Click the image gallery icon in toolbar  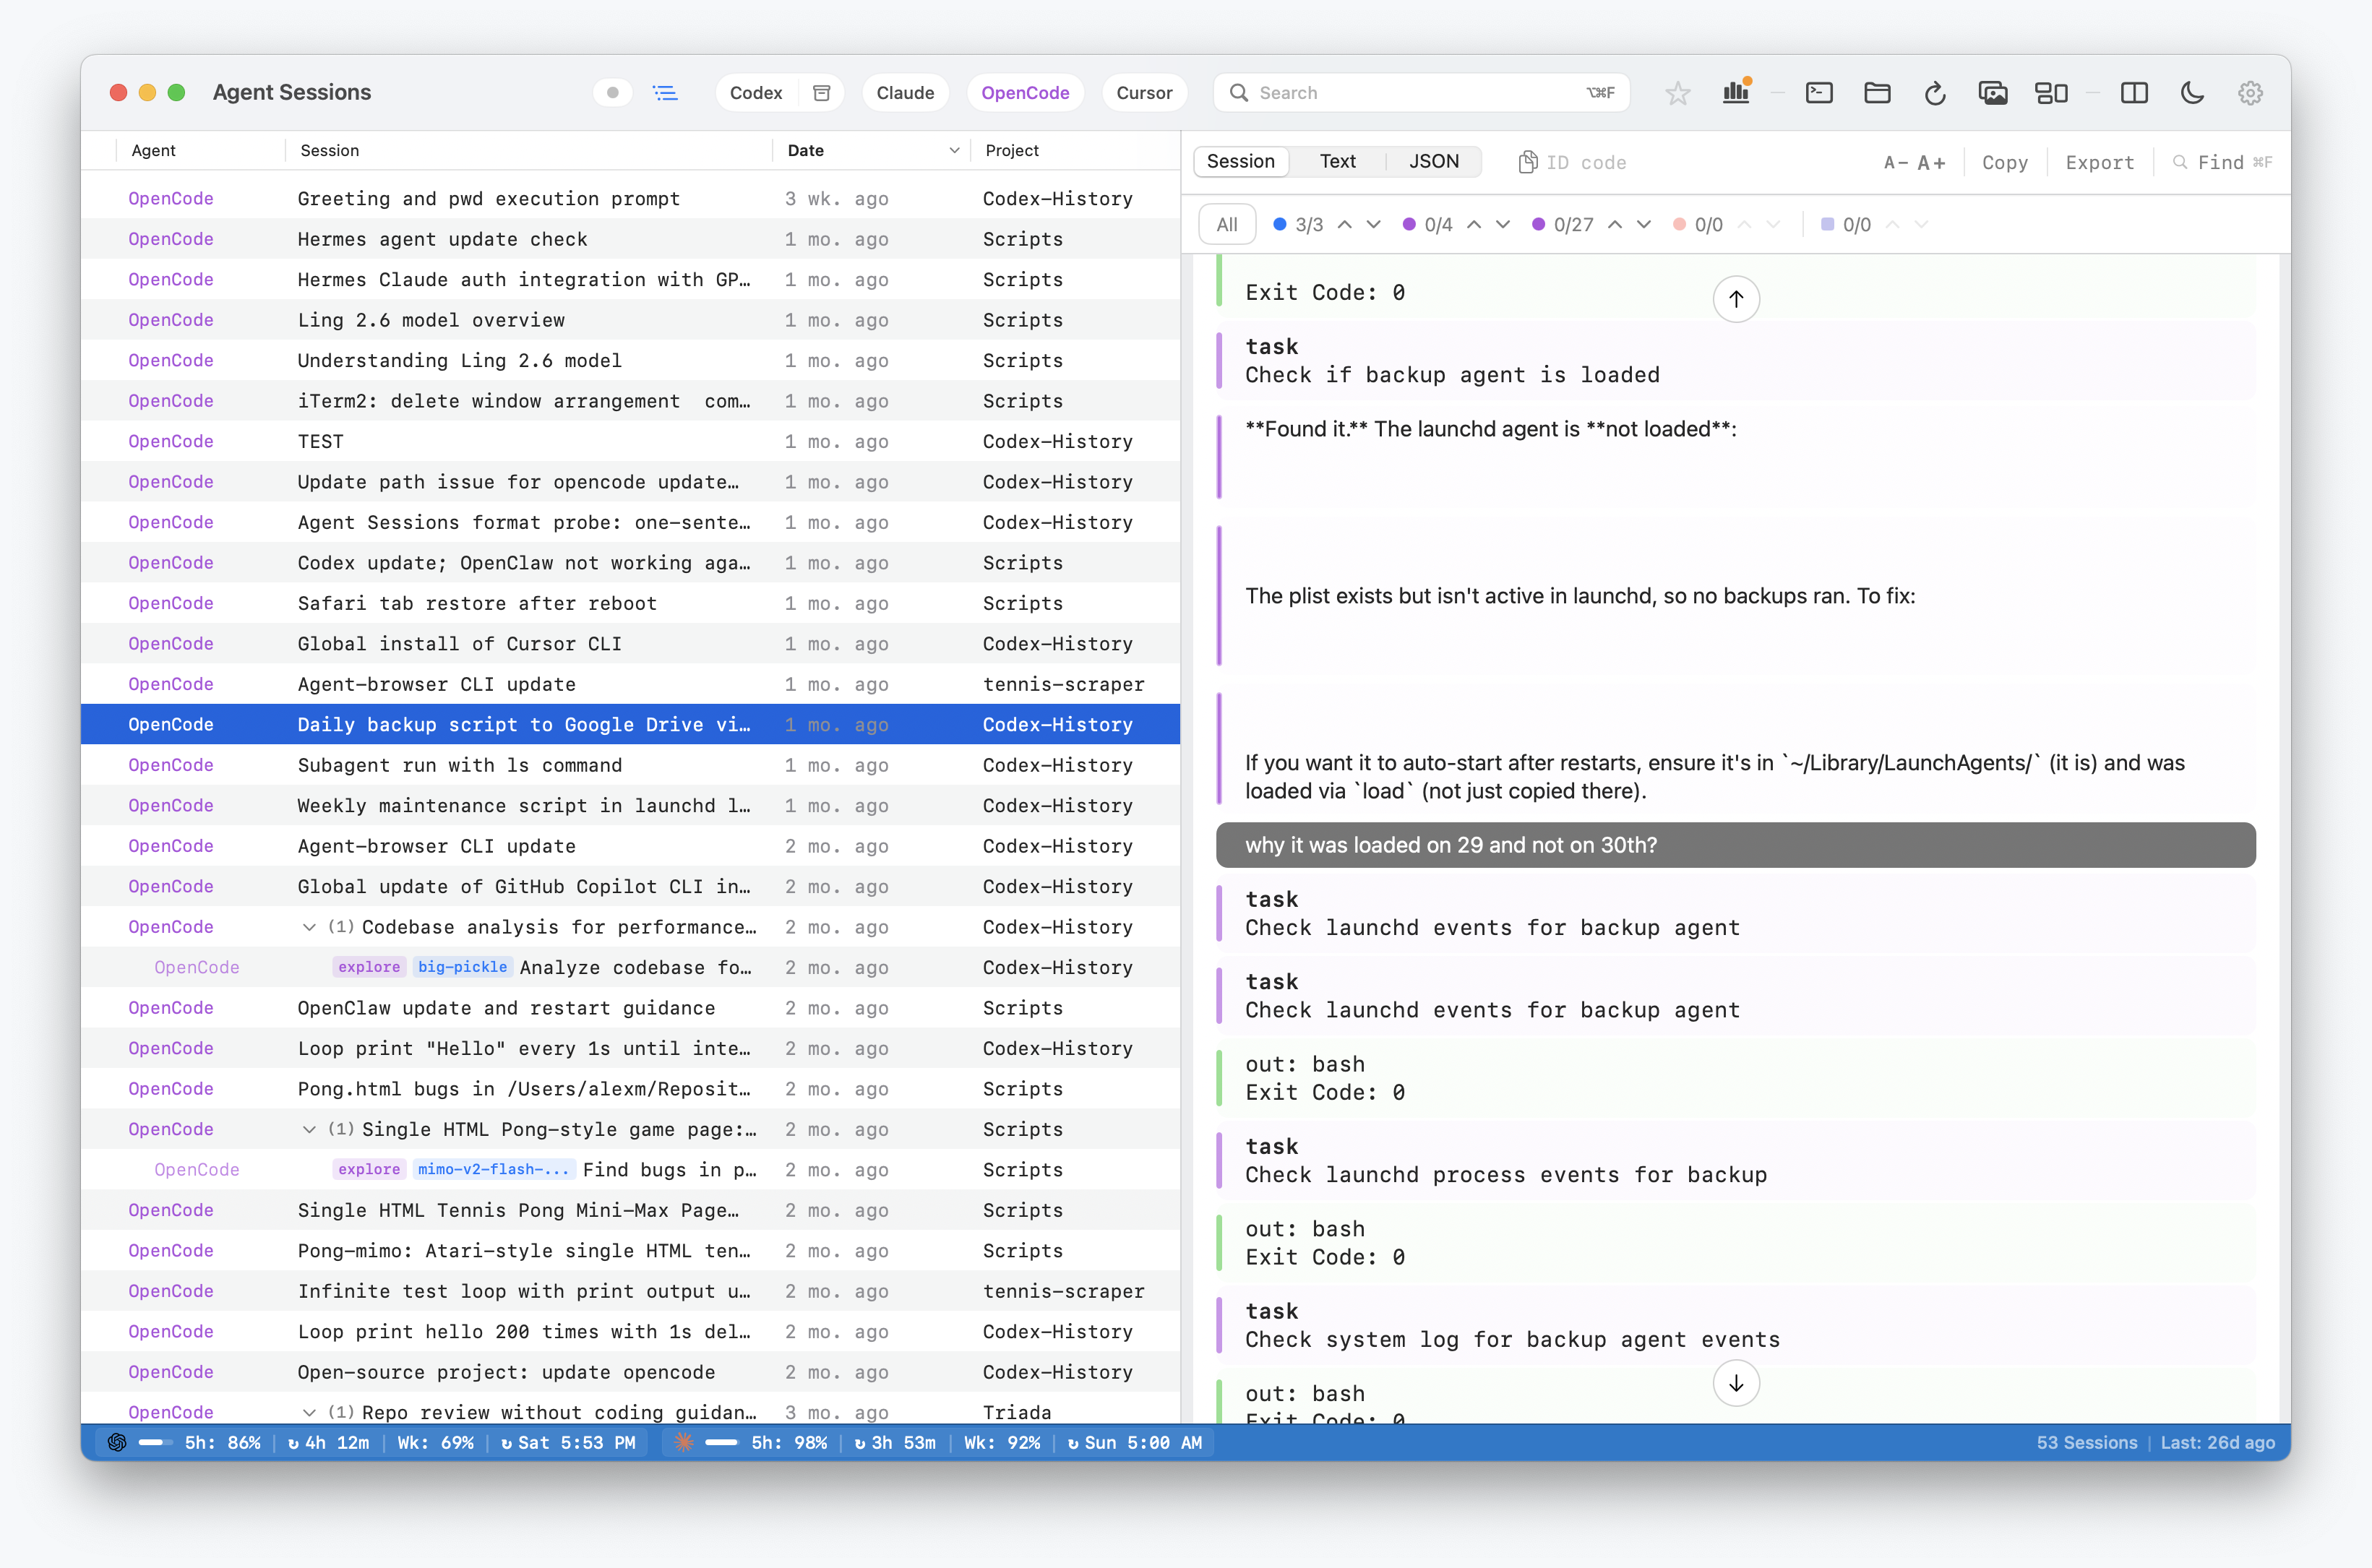coord(1993,93)
